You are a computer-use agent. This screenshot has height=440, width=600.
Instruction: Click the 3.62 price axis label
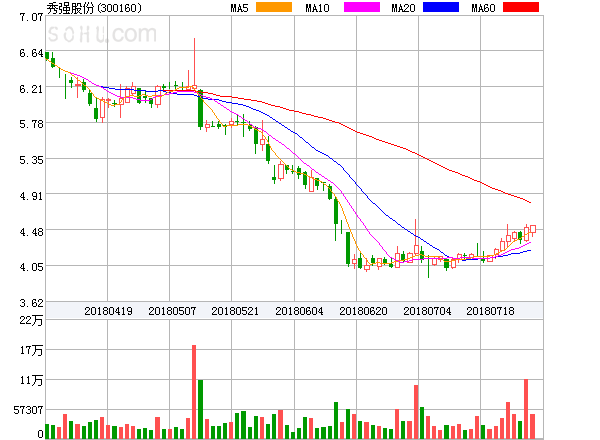pos(31,303)
